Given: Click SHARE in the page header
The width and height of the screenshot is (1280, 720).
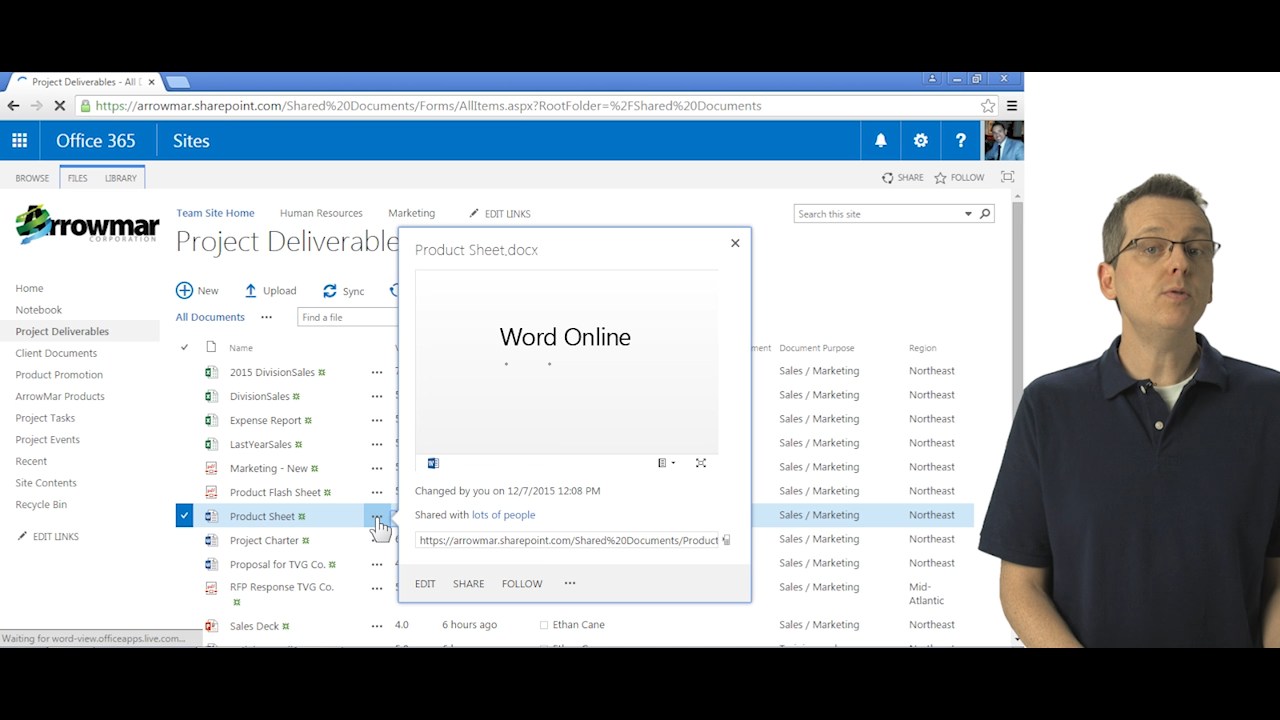Looking at the screenshot, I should click(902, 178).
